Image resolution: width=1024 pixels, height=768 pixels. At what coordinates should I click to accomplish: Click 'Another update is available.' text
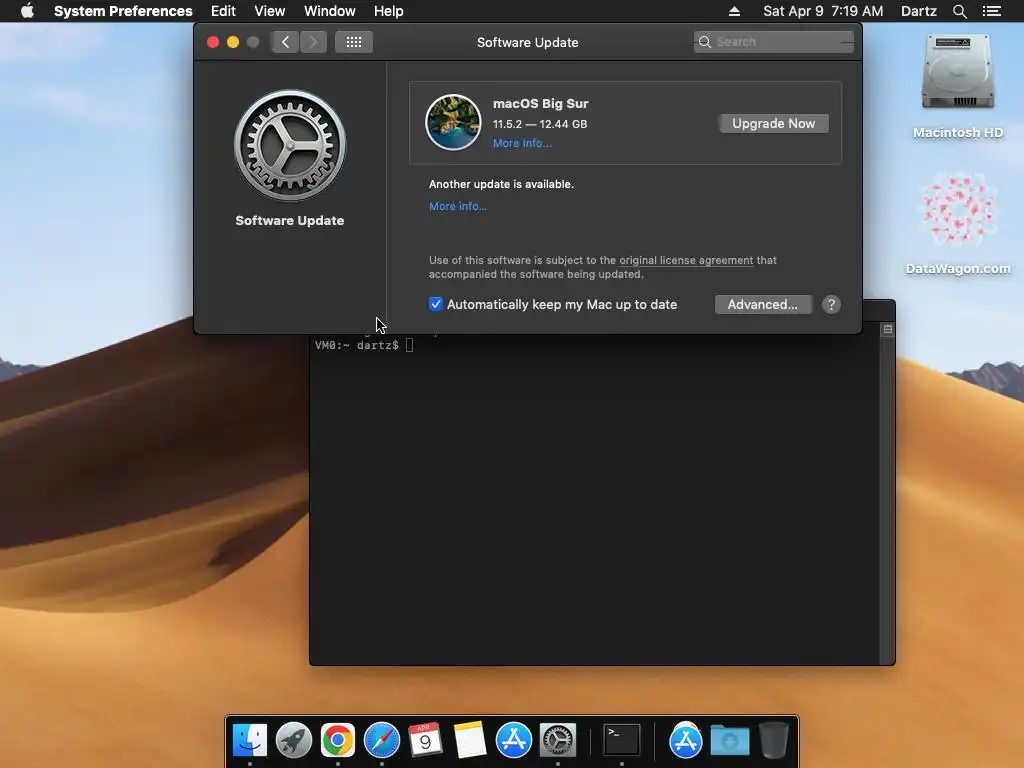click(502, 184)
